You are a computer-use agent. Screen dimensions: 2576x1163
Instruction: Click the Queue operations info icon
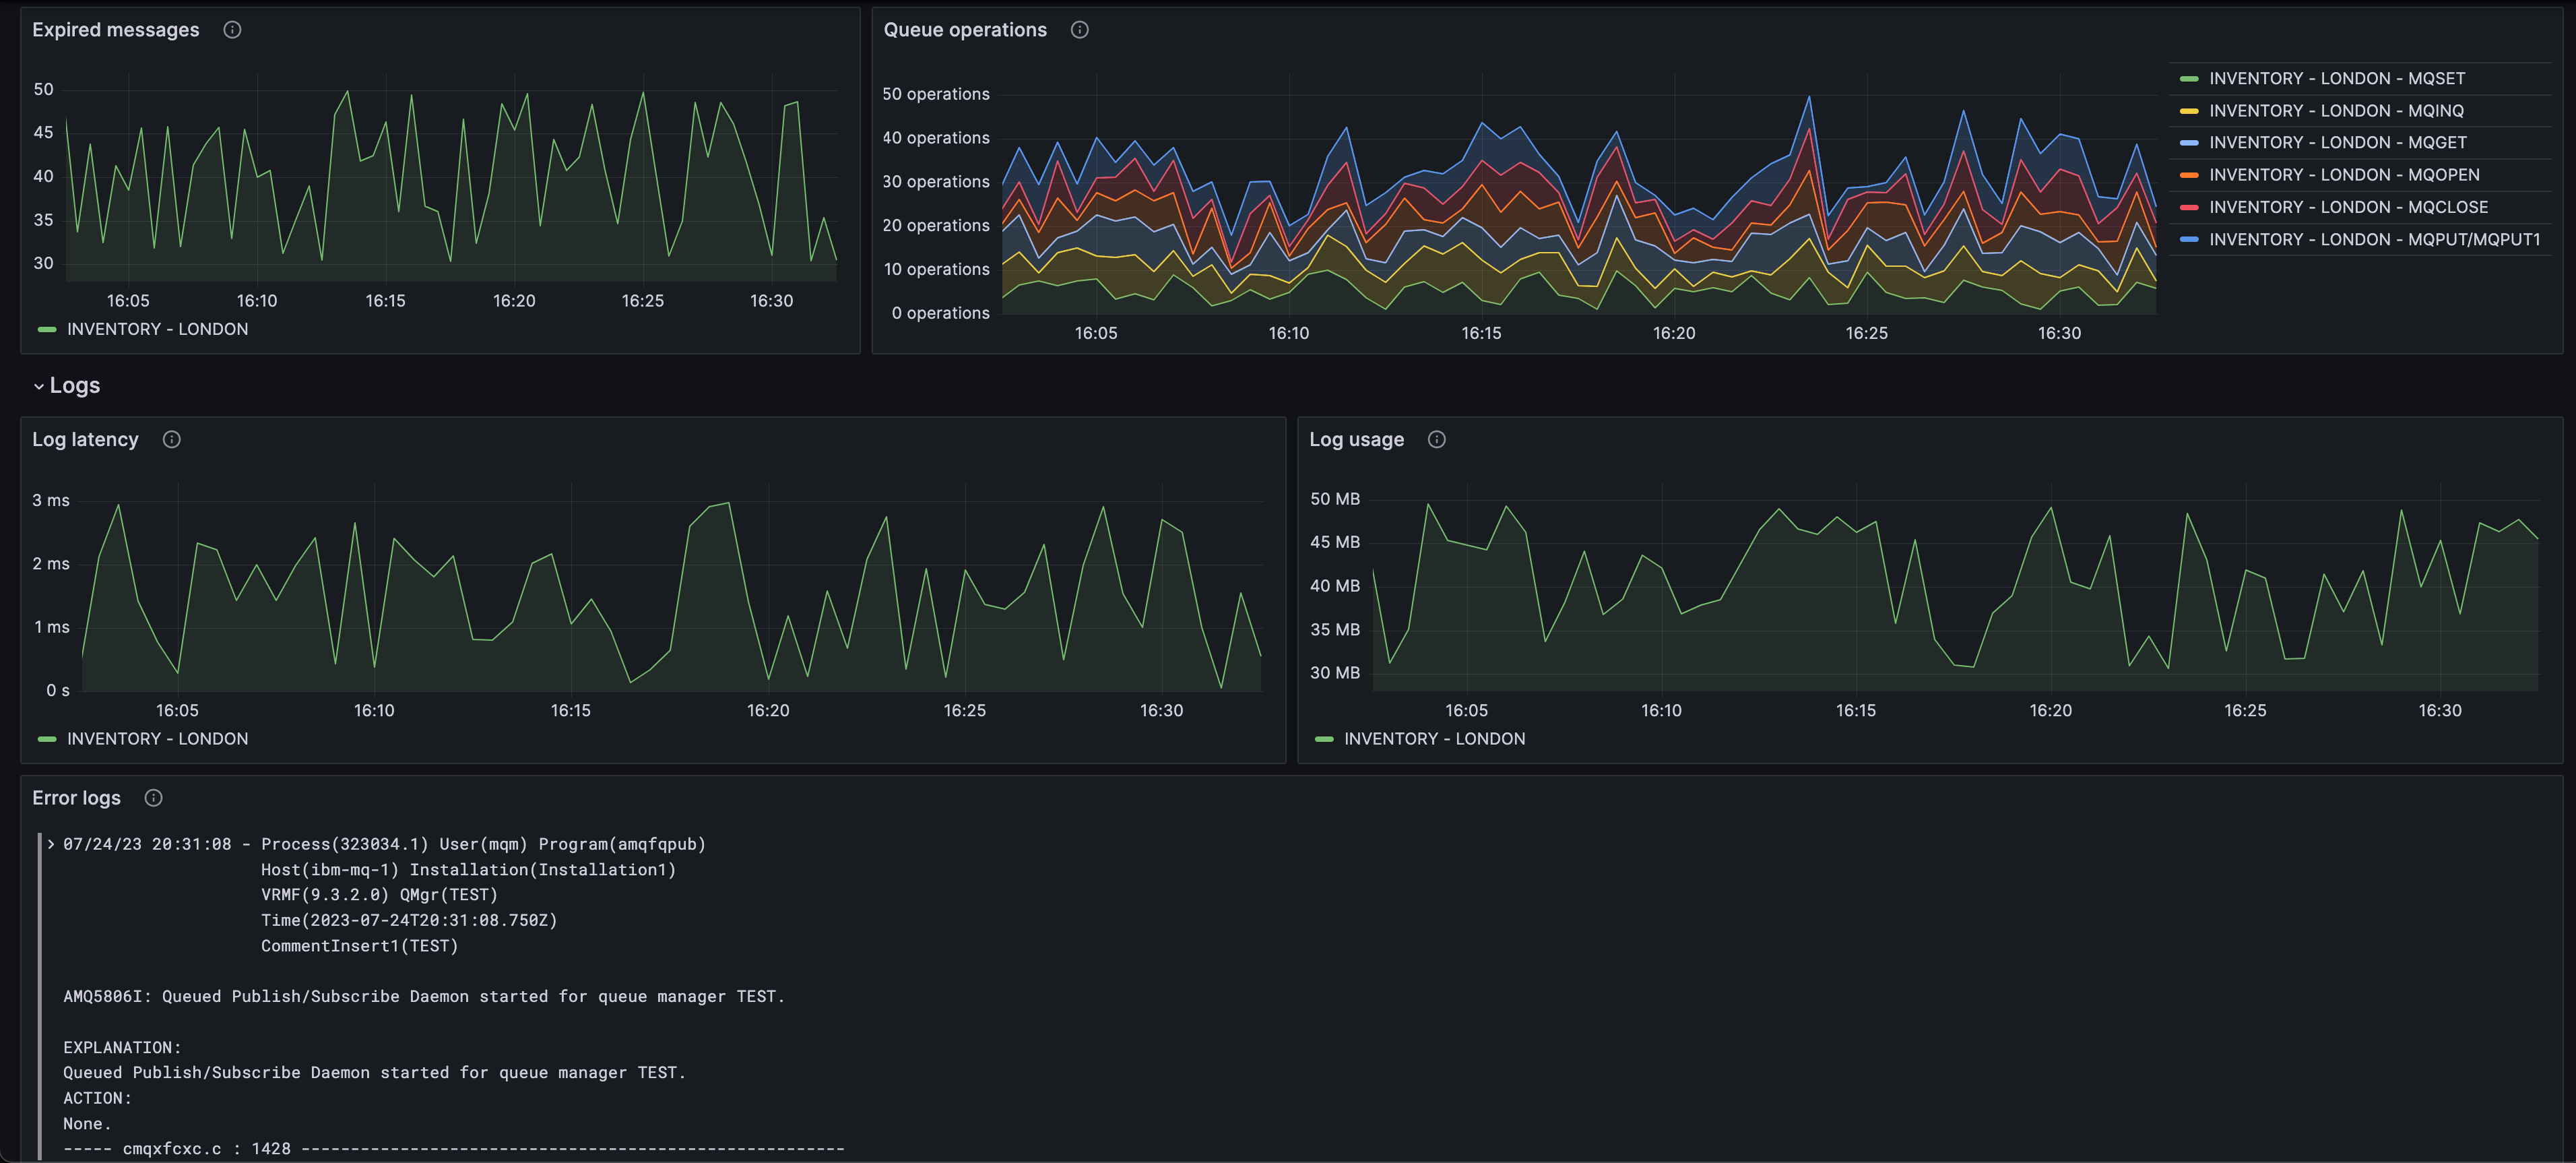1079,30
